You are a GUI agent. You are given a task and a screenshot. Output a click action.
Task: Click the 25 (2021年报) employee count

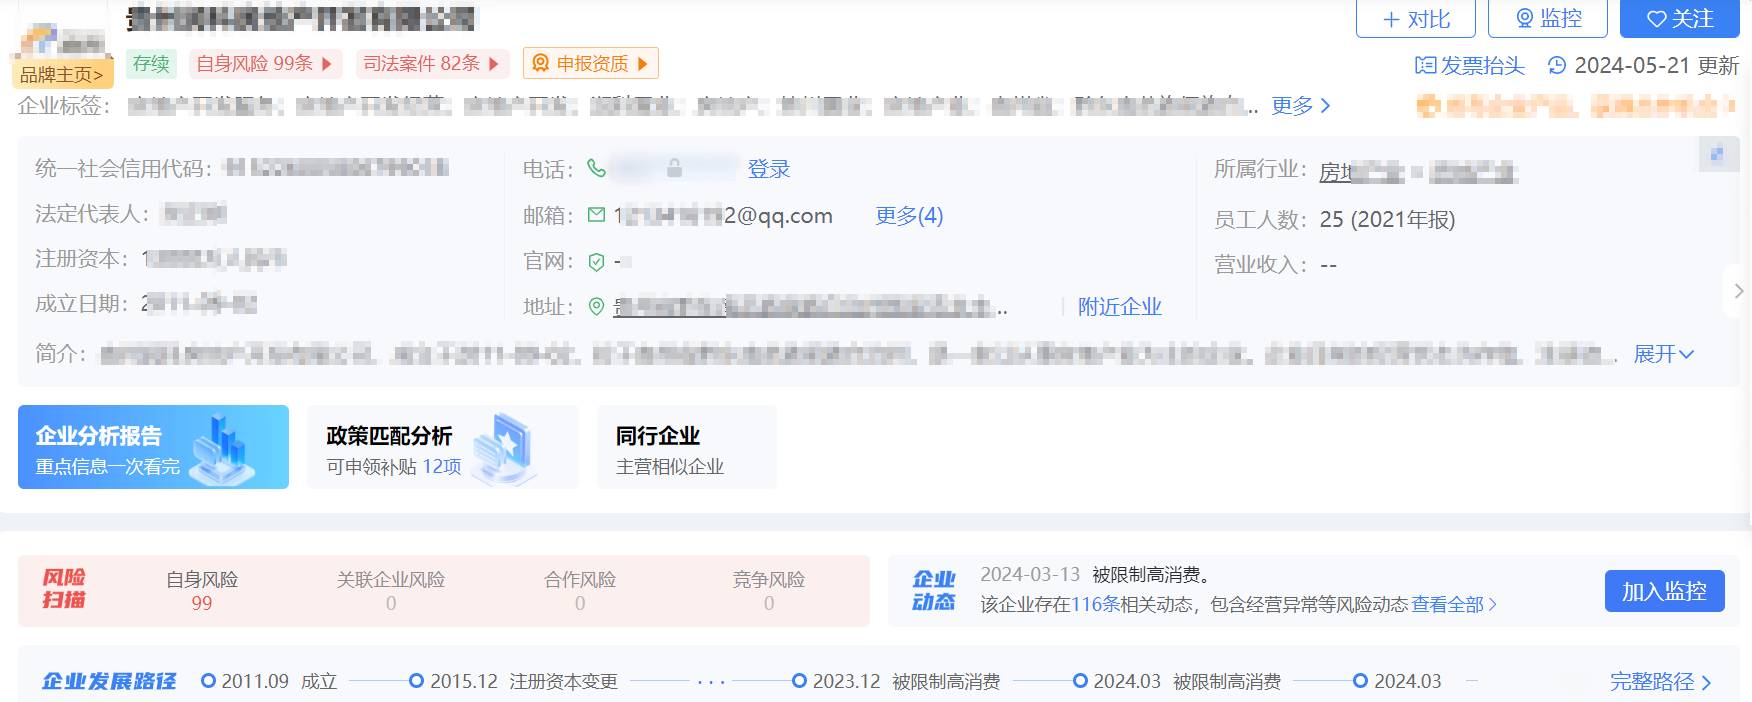click(1387, 220)
